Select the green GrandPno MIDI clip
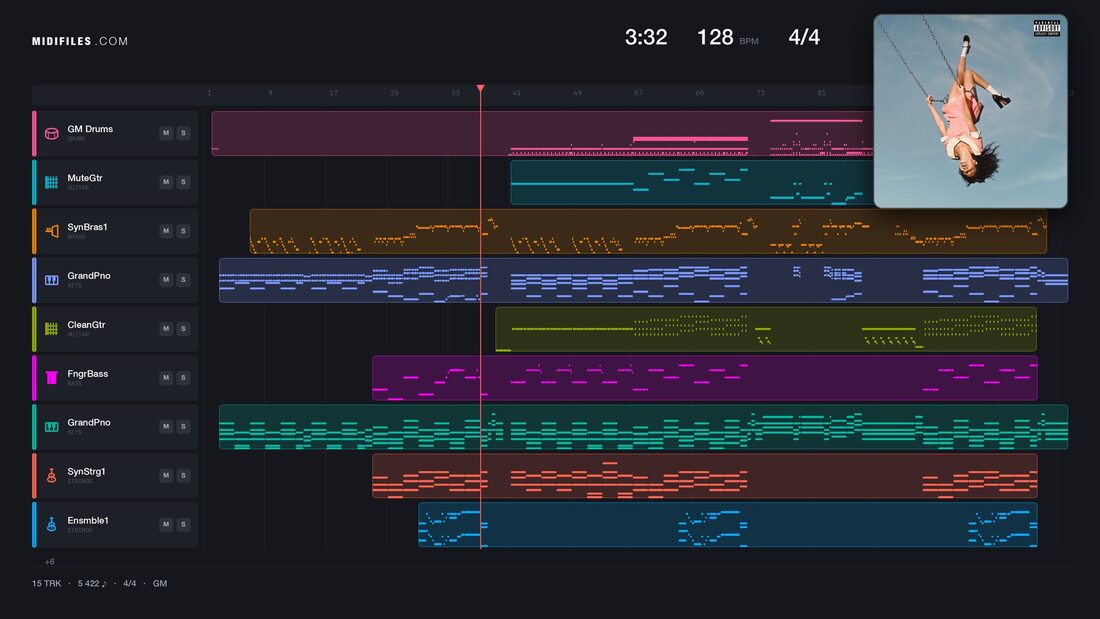This screenshot has width=1100, height=619. tap(643, 427)
